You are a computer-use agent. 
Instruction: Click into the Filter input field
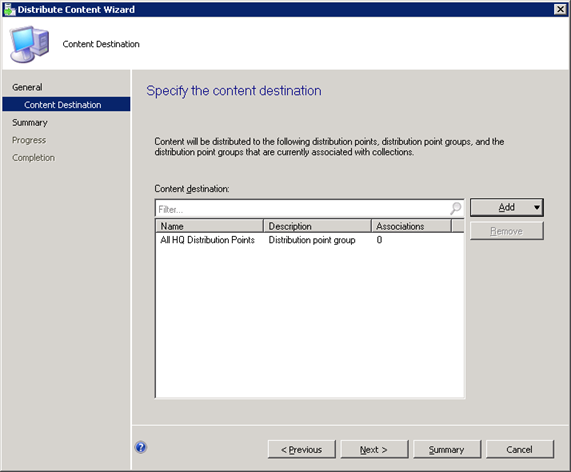click(302, 209)
